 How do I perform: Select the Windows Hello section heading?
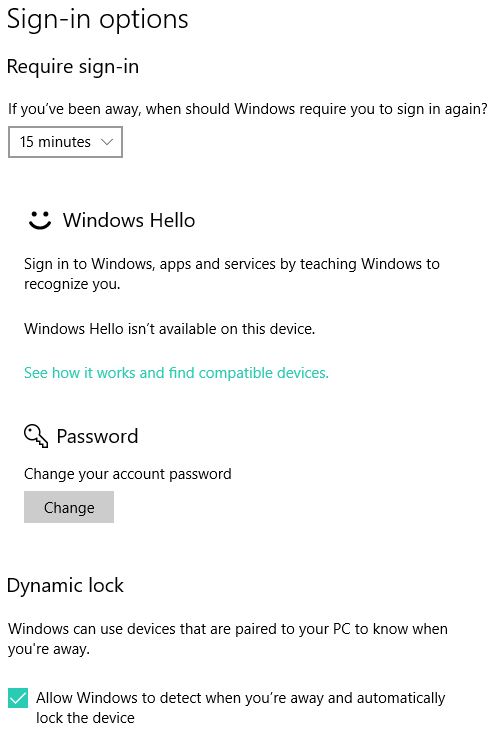(x=129, y=220)
